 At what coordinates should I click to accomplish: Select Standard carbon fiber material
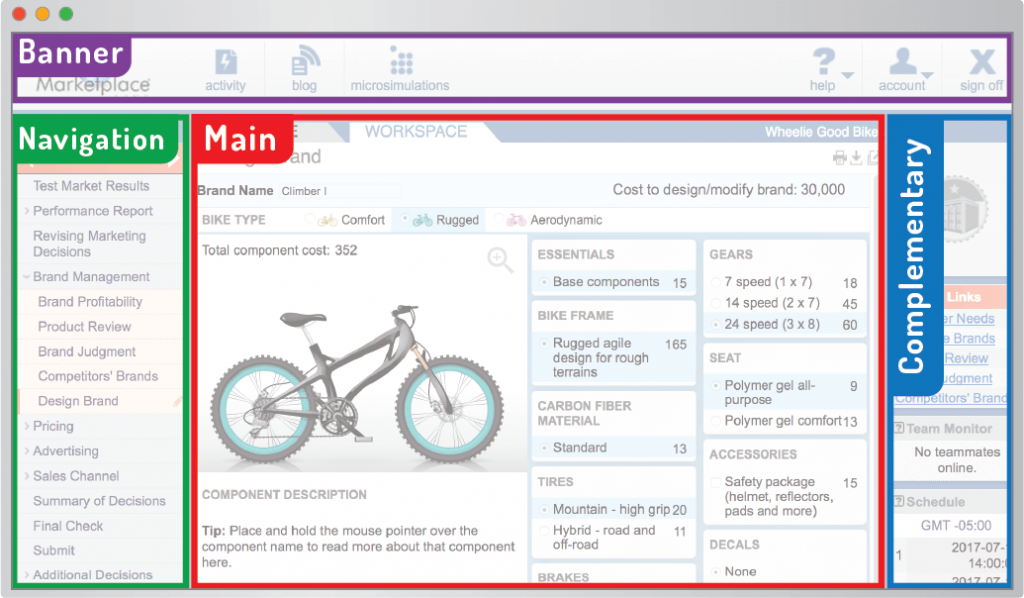click(544, 448)
